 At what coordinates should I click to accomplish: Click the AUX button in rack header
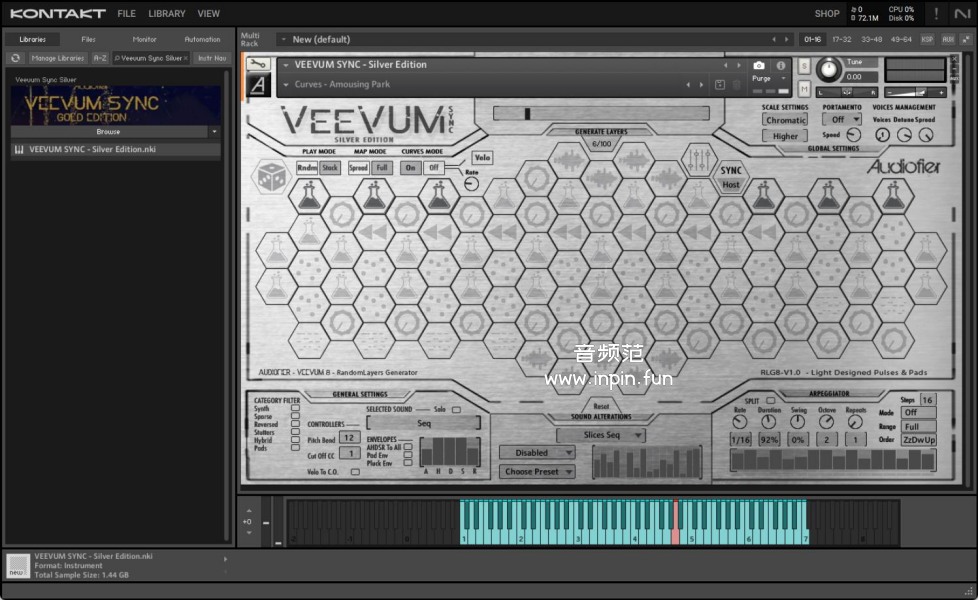(948, 39)
